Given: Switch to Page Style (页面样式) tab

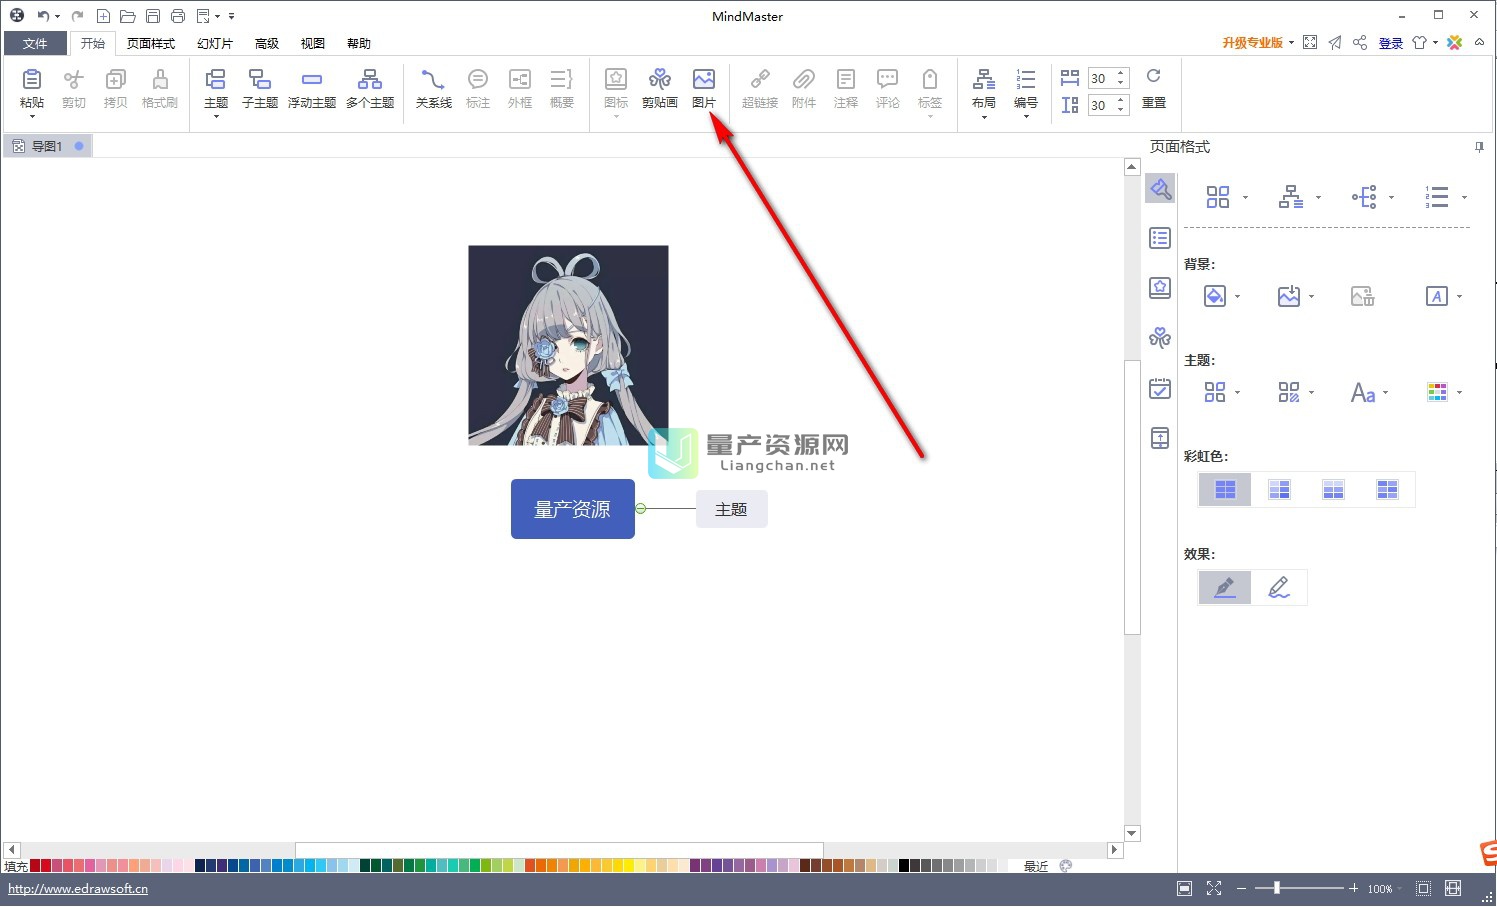Looking at the screenshot, I should click(151, 43).
